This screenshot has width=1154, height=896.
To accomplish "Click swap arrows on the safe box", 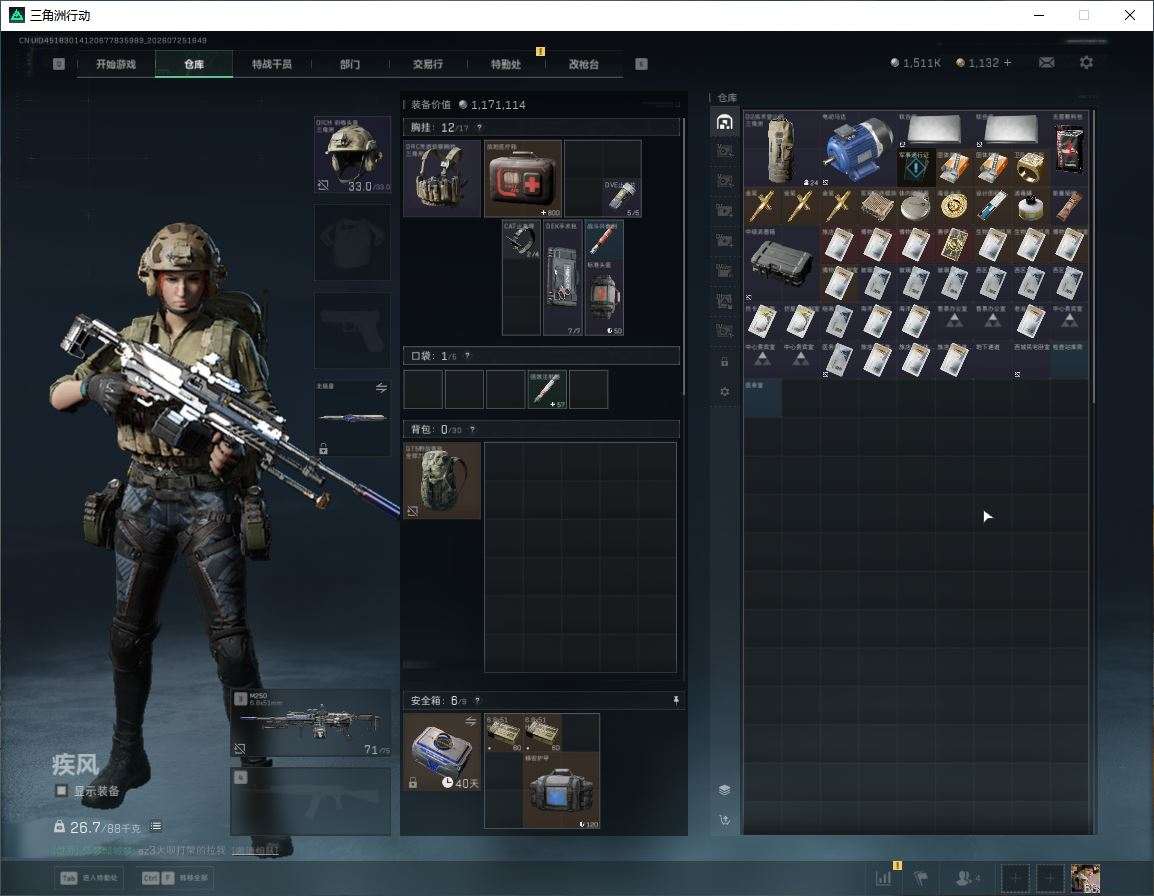I will pyautogui.click(x=470, y=721).
